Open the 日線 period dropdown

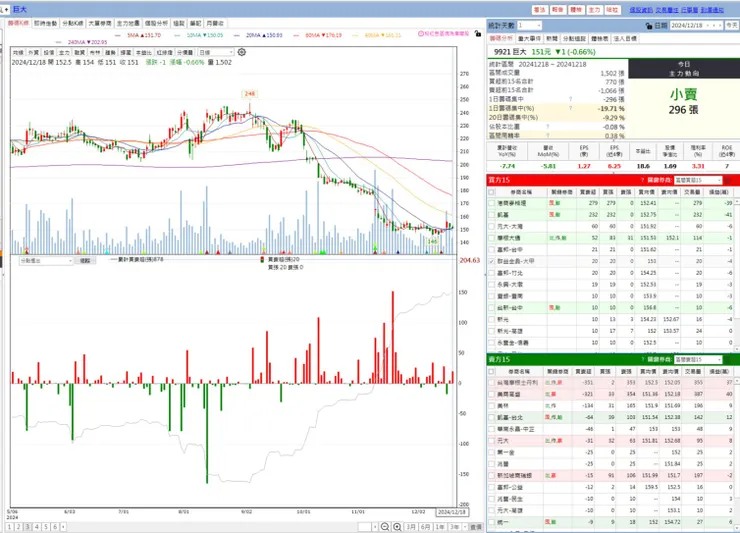216,52
